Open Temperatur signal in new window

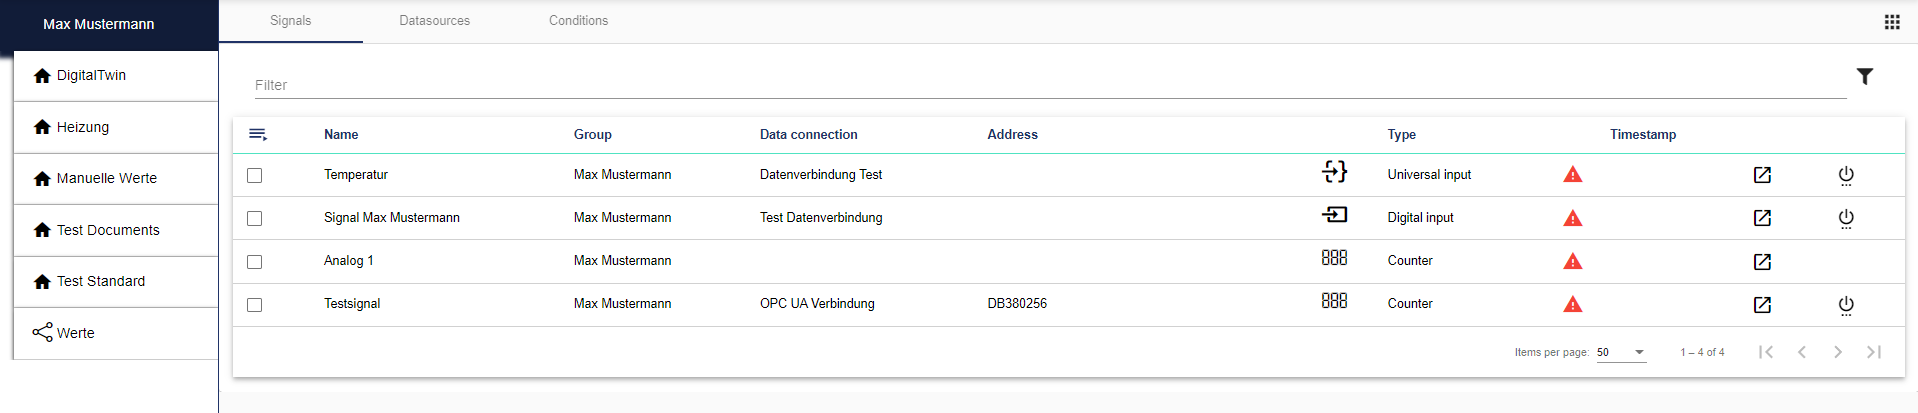[x=1762, y=175]
